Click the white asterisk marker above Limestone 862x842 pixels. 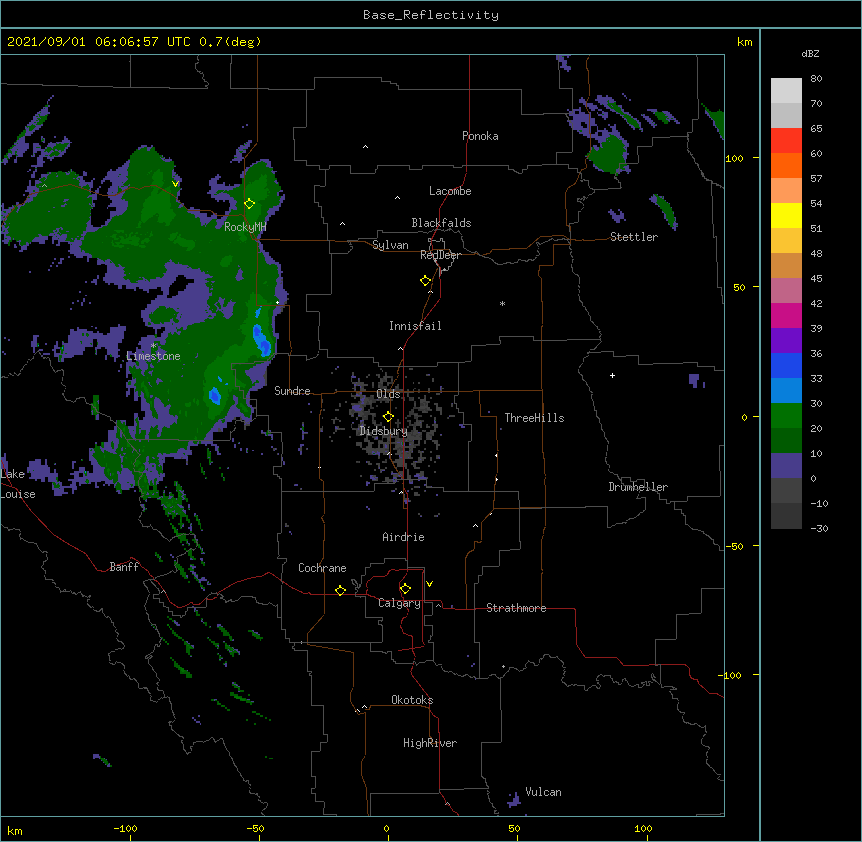pyautogui.click(x=153, y=346)
